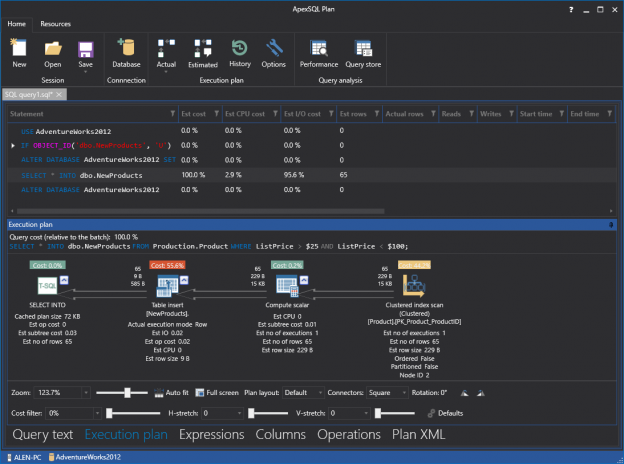Click the Auto fit button
Screen dimensions: 624x464
click(172, 393)
